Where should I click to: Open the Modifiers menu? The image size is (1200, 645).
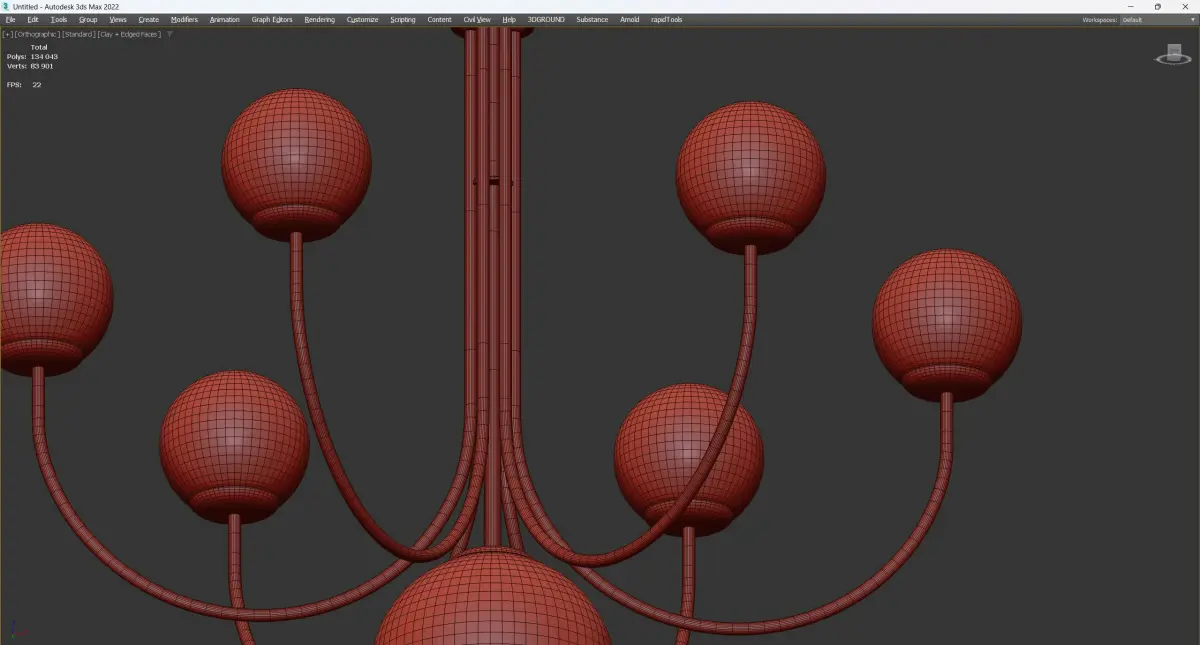pos(184,19)
